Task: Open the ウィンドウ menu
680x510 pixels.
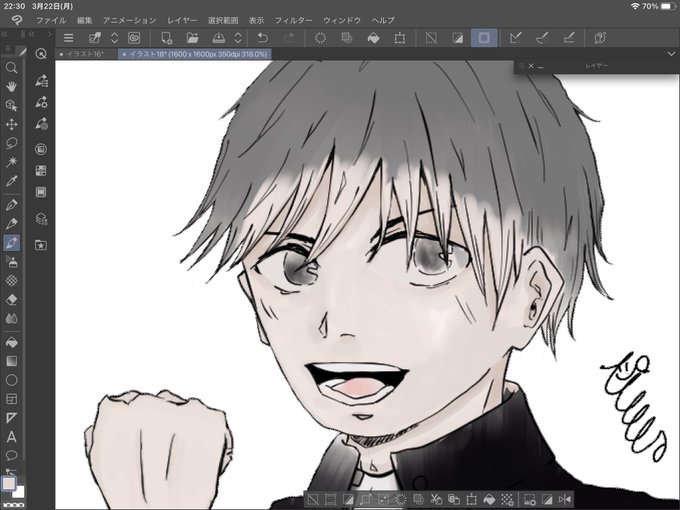Action: coord(342,20)
